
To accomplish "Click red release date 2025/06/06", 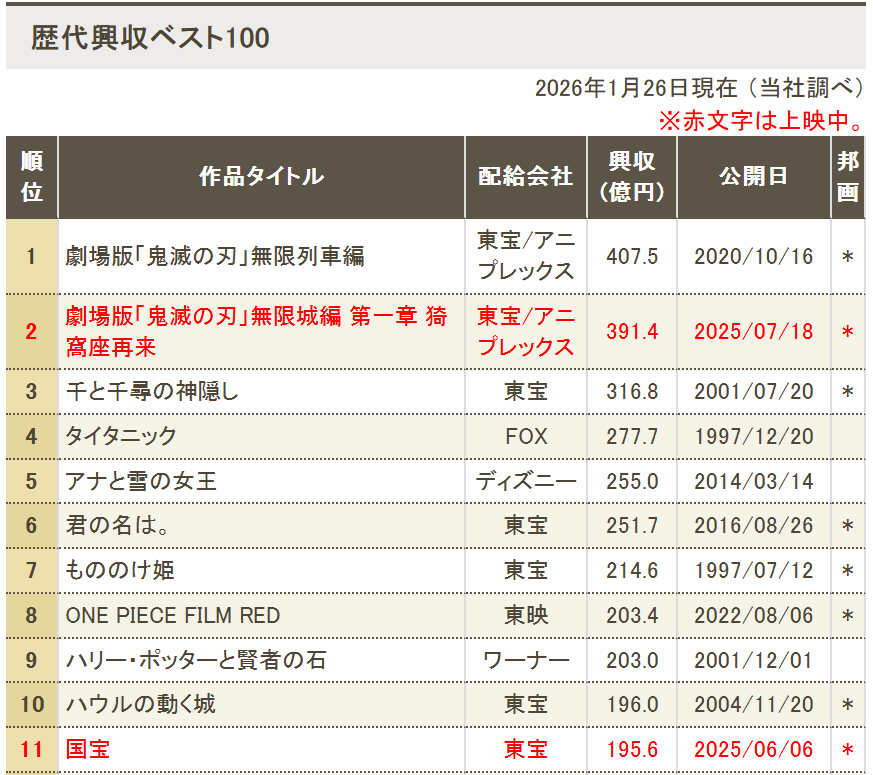I will click(x=753, y=750).
